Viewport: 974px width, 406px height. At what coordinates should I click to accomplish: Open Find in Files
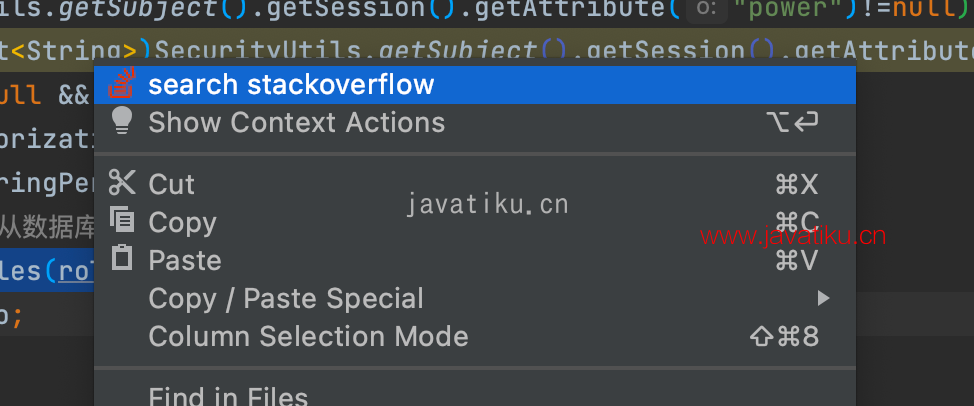pyautogui.click(x=228, y=396)
